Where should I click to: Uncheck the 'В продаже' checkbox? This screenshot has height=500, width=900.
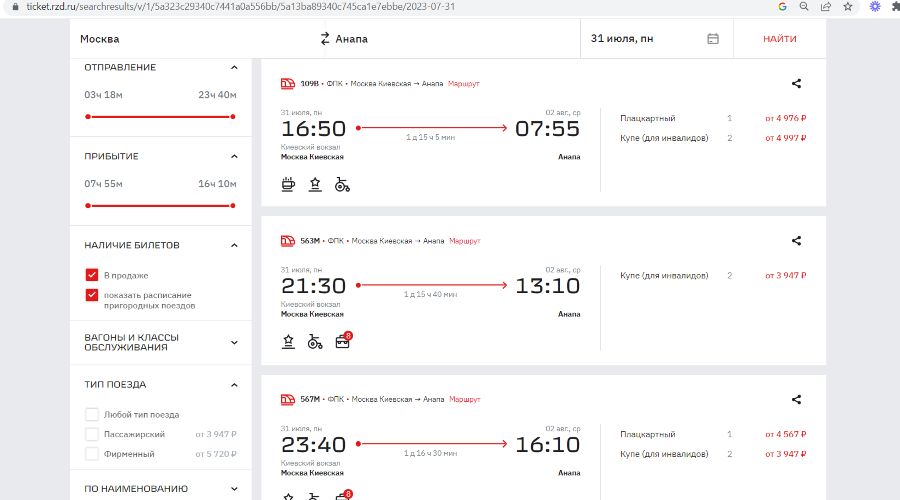coord(92,275)
